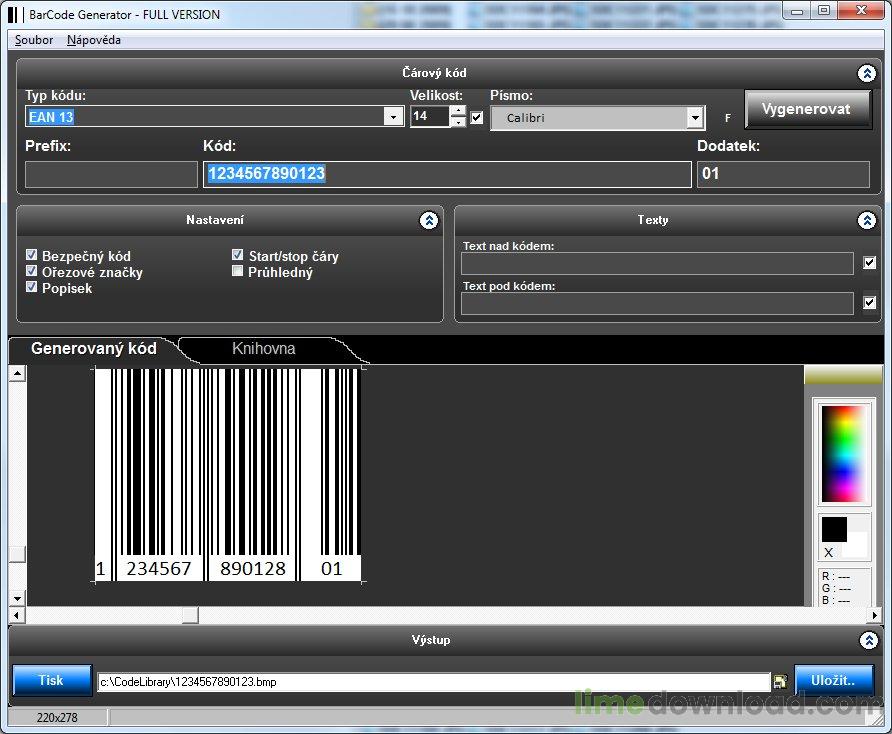
Task: Click the Uložit button
Action: (x=833, y=680)
